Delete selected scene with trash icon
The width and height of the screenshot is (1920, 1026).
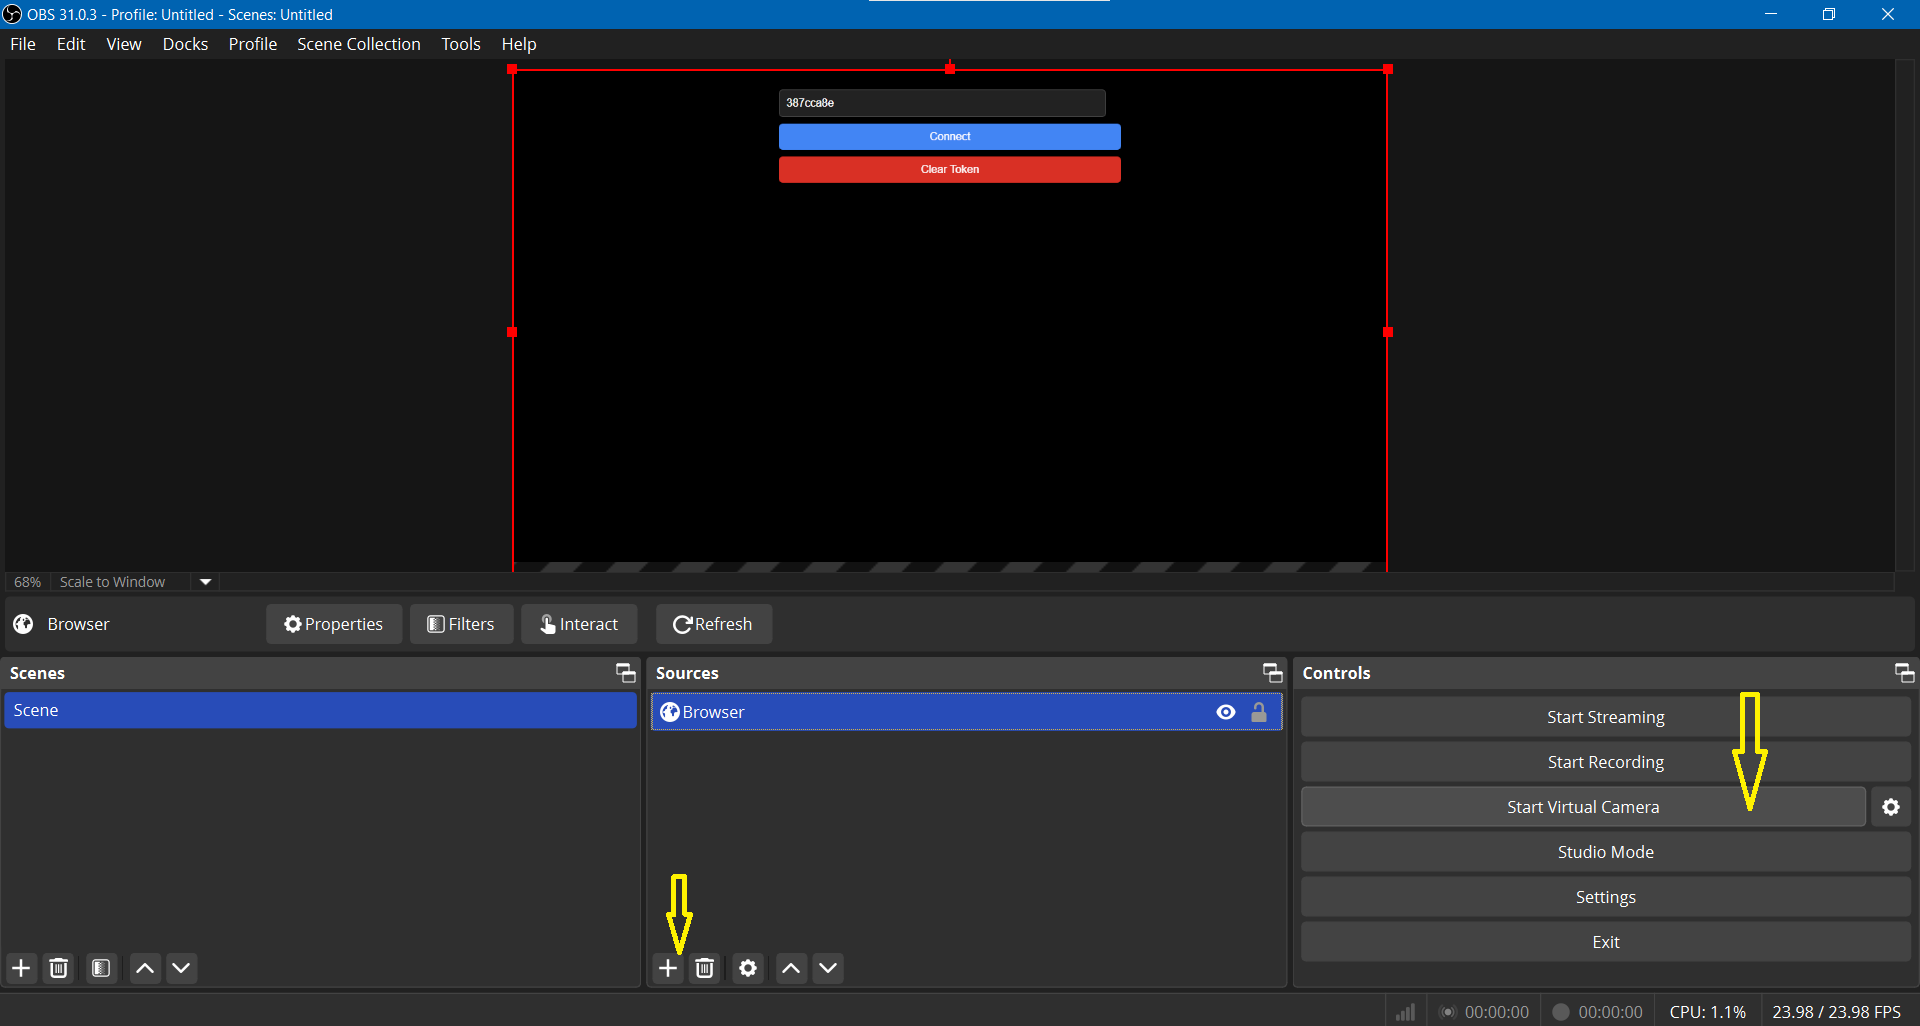[59, 968]
